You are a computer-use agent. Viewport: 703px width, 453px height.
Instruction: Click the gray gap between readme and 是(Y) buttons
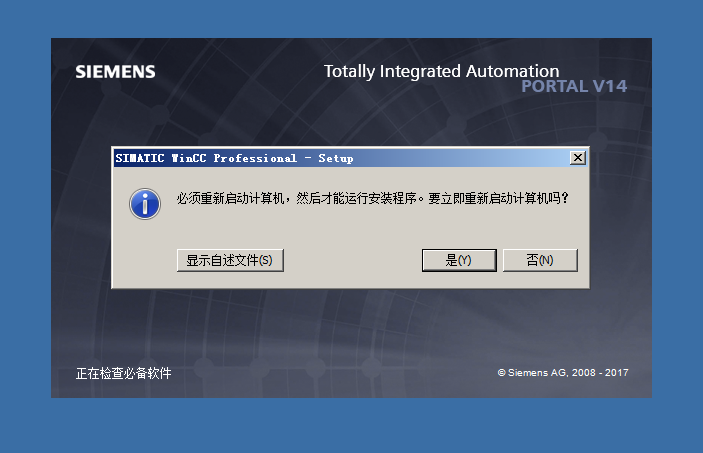pyautogui.click(x=352, y=260)
